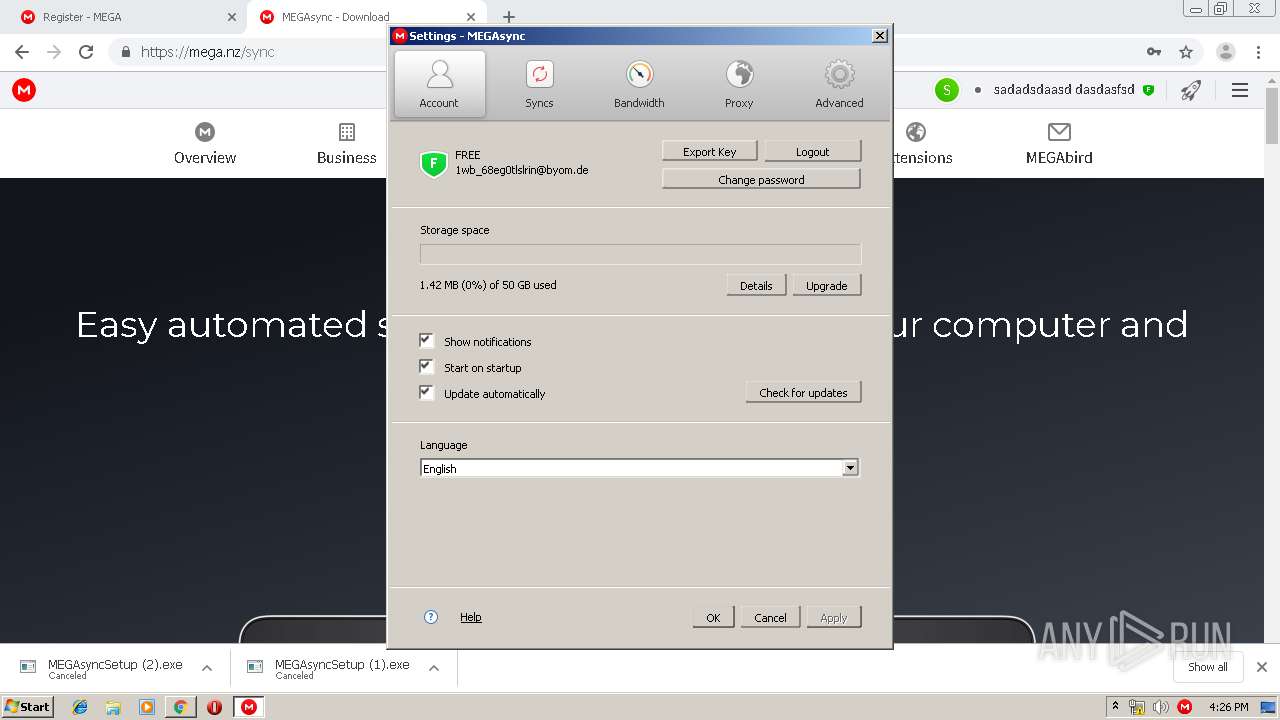
Task: Open the Bandwidth settings tab
Action: point(639,84)
